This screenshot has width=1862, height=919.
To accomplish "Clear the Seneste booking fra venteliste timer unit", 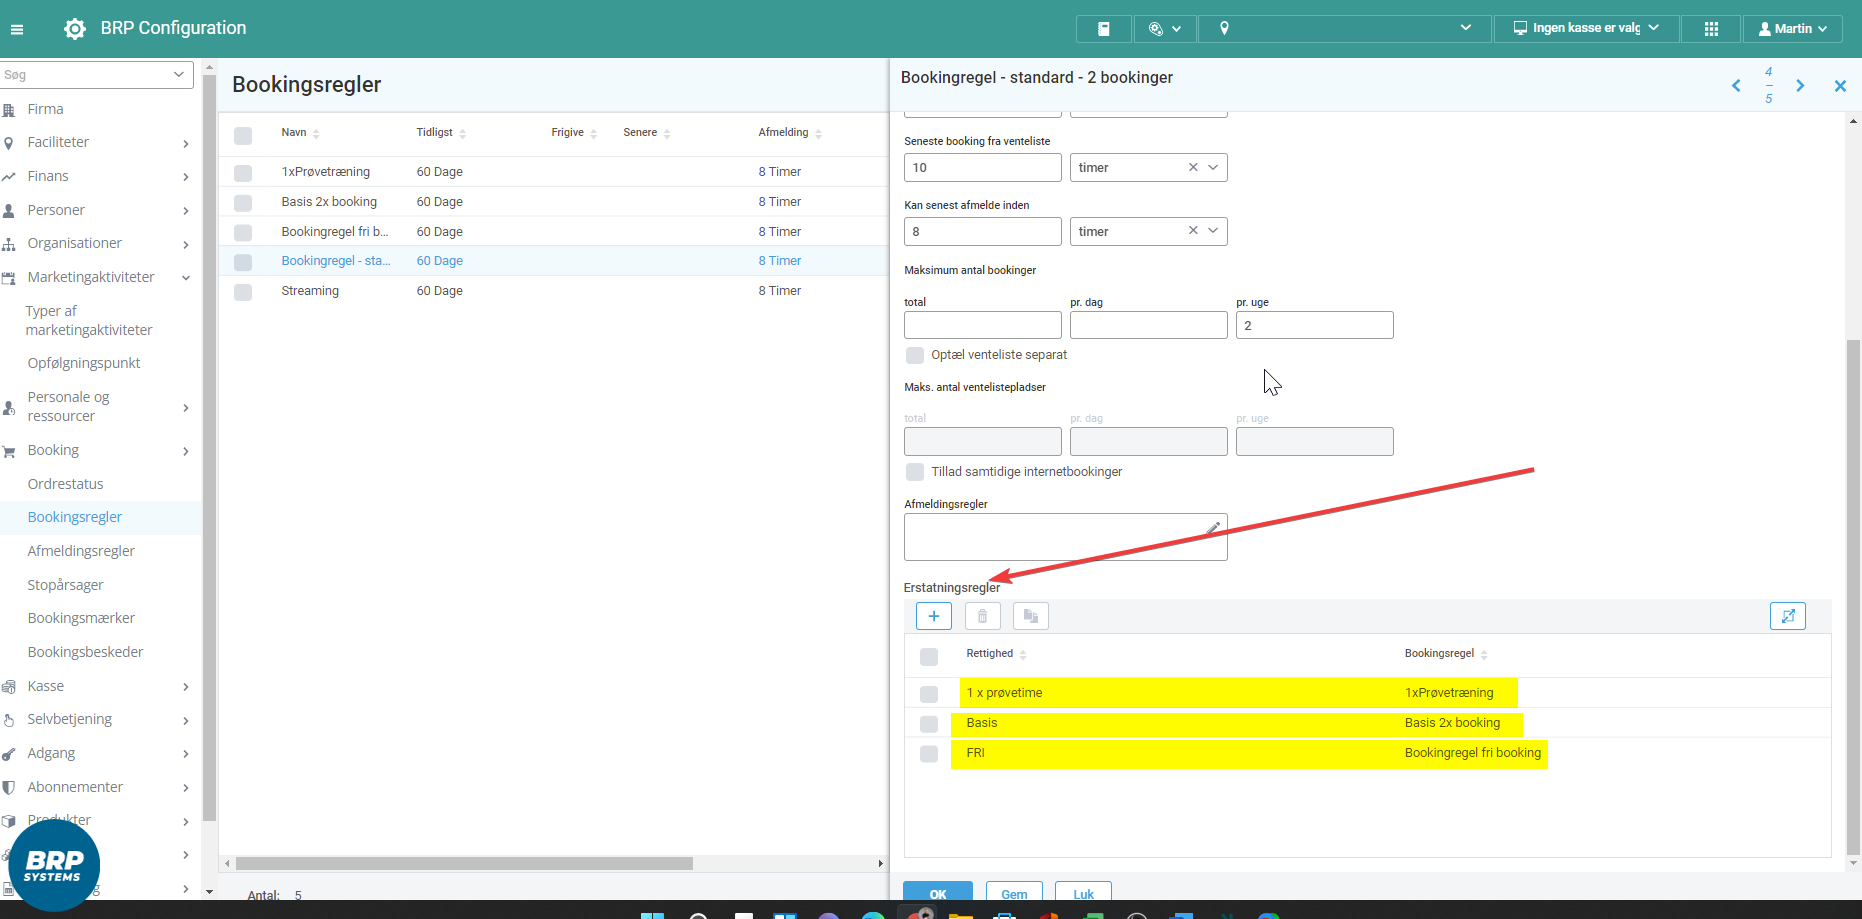I will point(1193,168).
